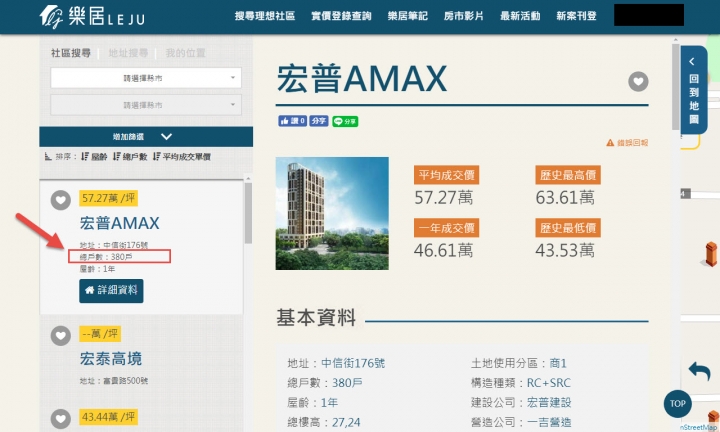Open 房市影片 in the navigation menu
This screenshot has height=432, width=720.
click(464, 16)
